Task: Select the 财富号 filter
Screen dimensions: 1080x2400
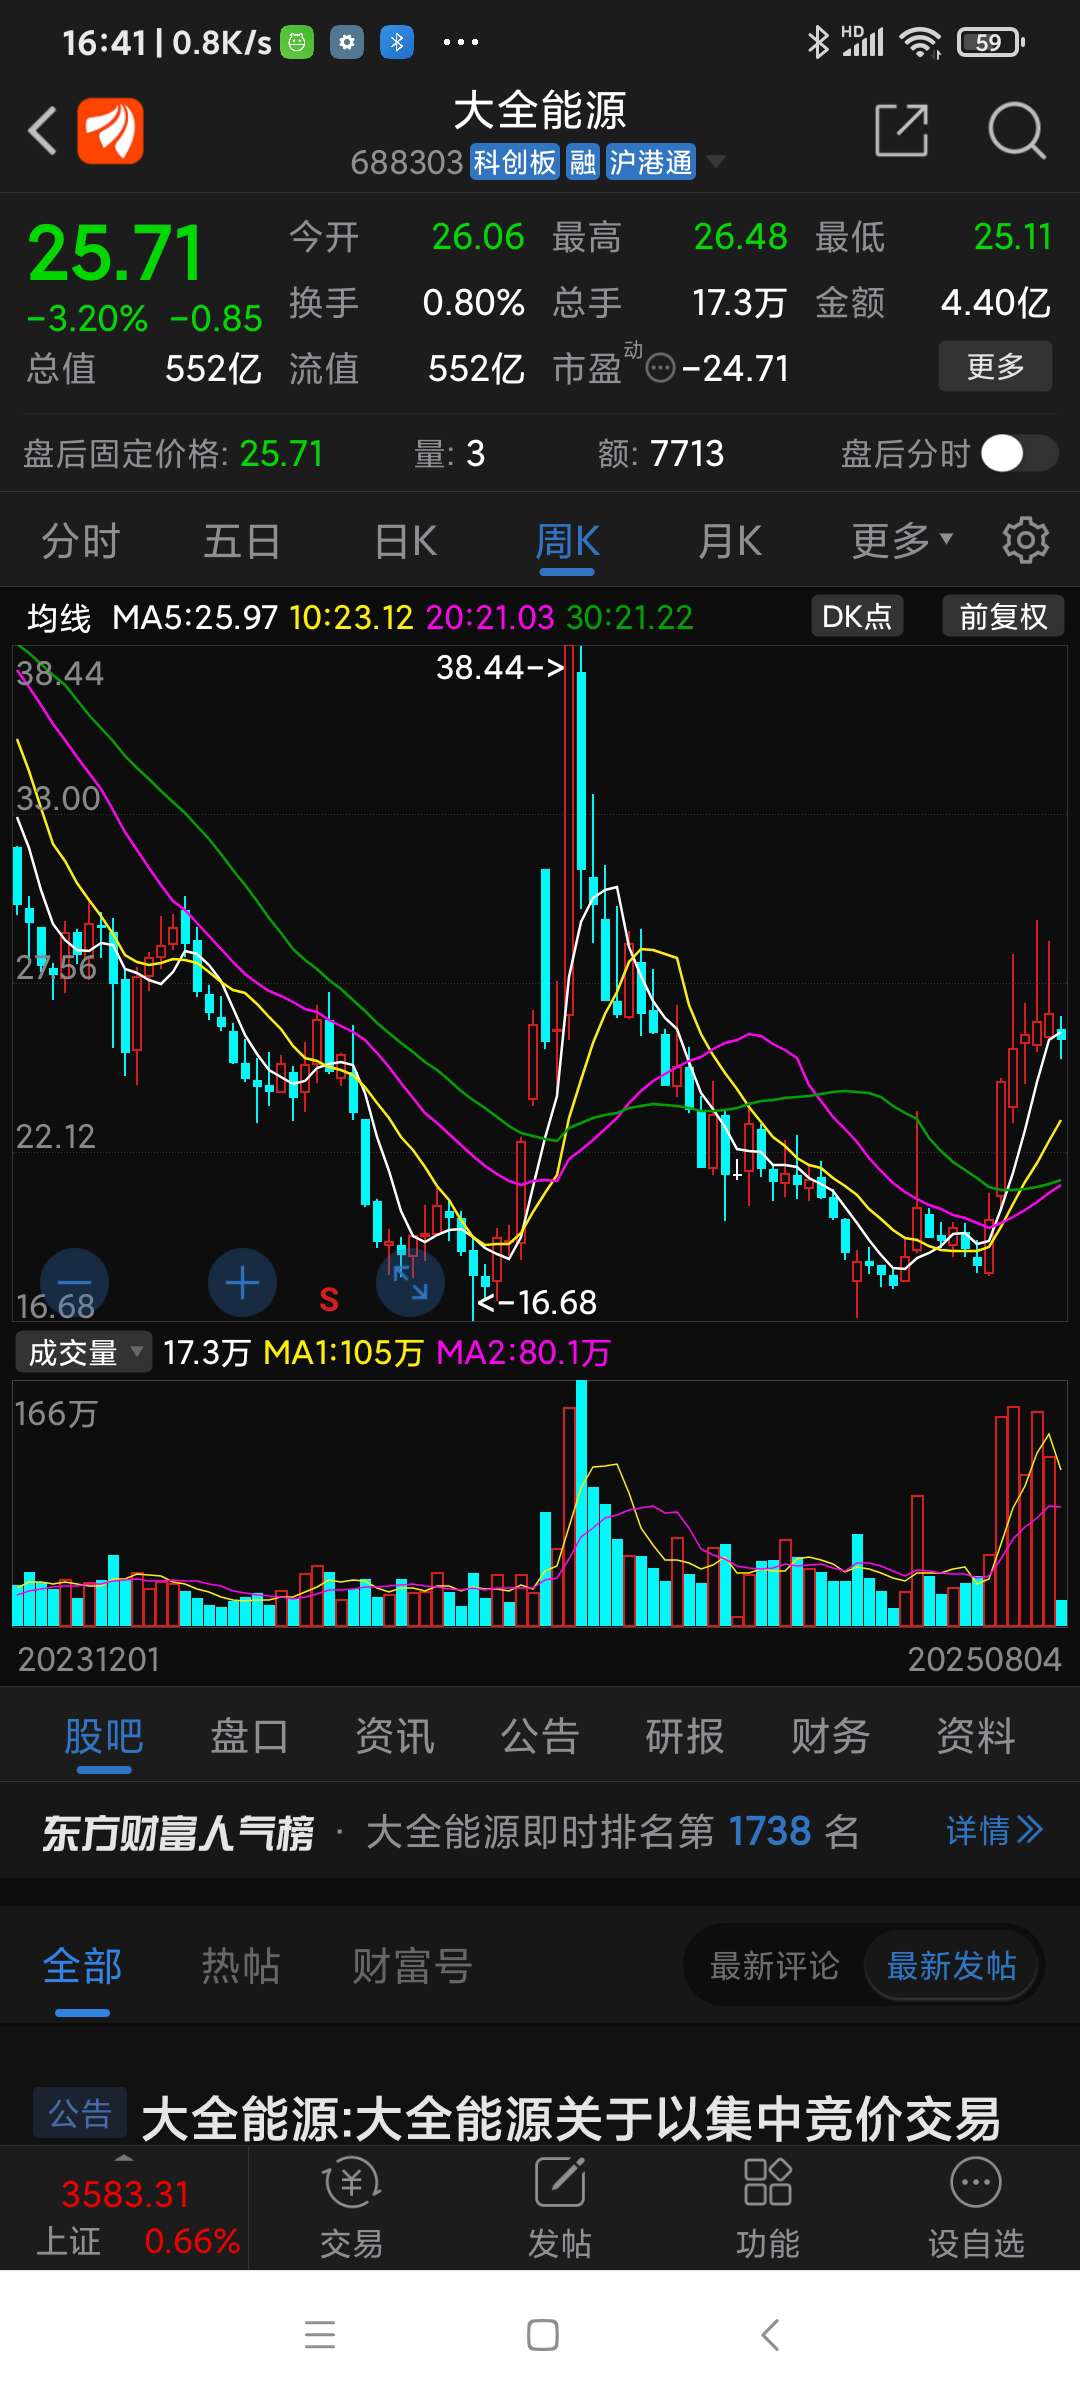Action: (412, 1966)
